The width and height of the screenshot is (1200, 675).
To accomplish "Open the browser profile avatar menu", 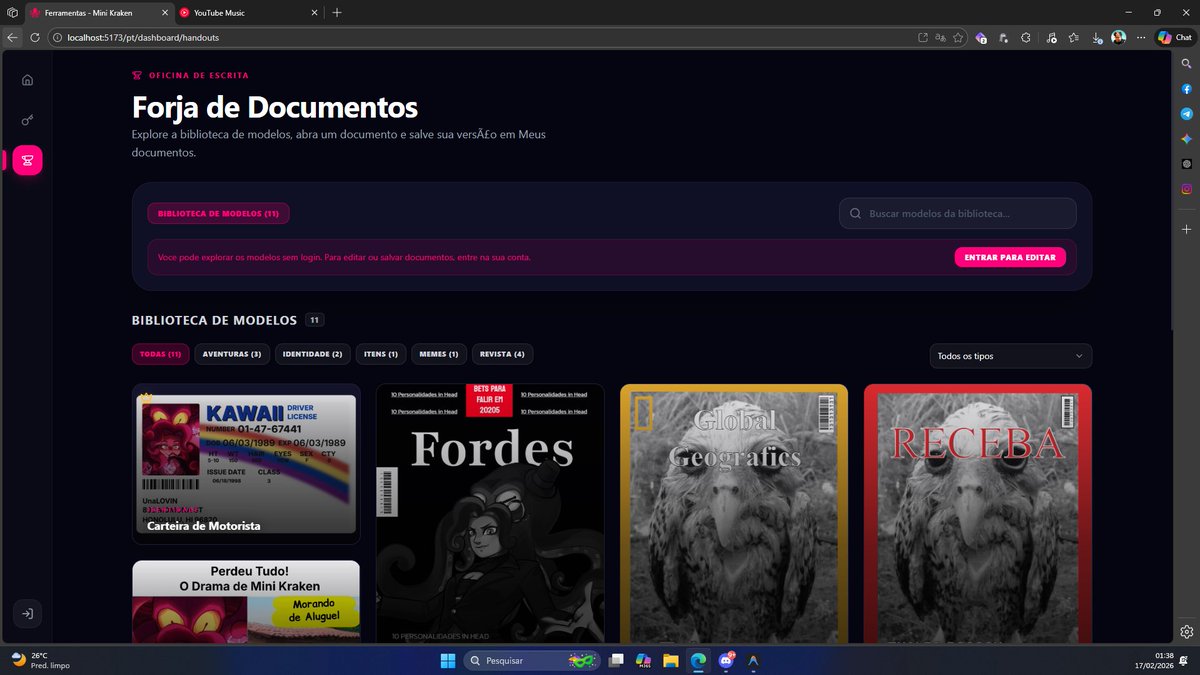I will point(1117,37).
